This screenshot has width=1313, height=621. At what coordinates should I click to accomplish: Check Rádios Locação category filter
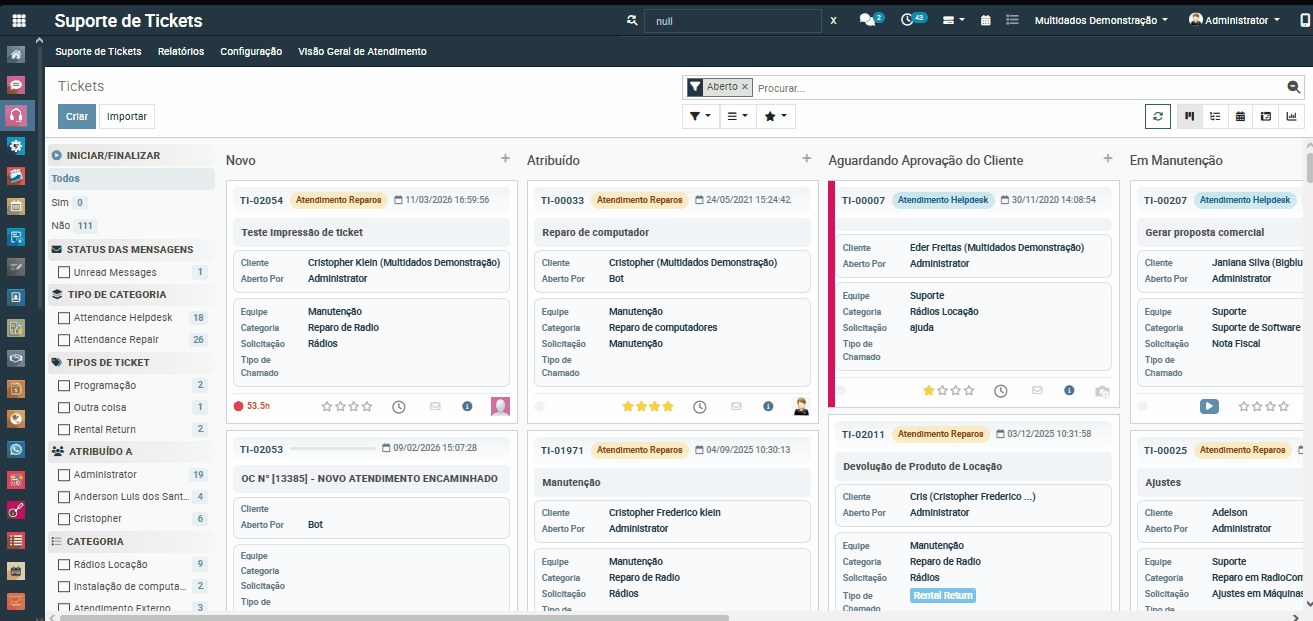point(64,564)
